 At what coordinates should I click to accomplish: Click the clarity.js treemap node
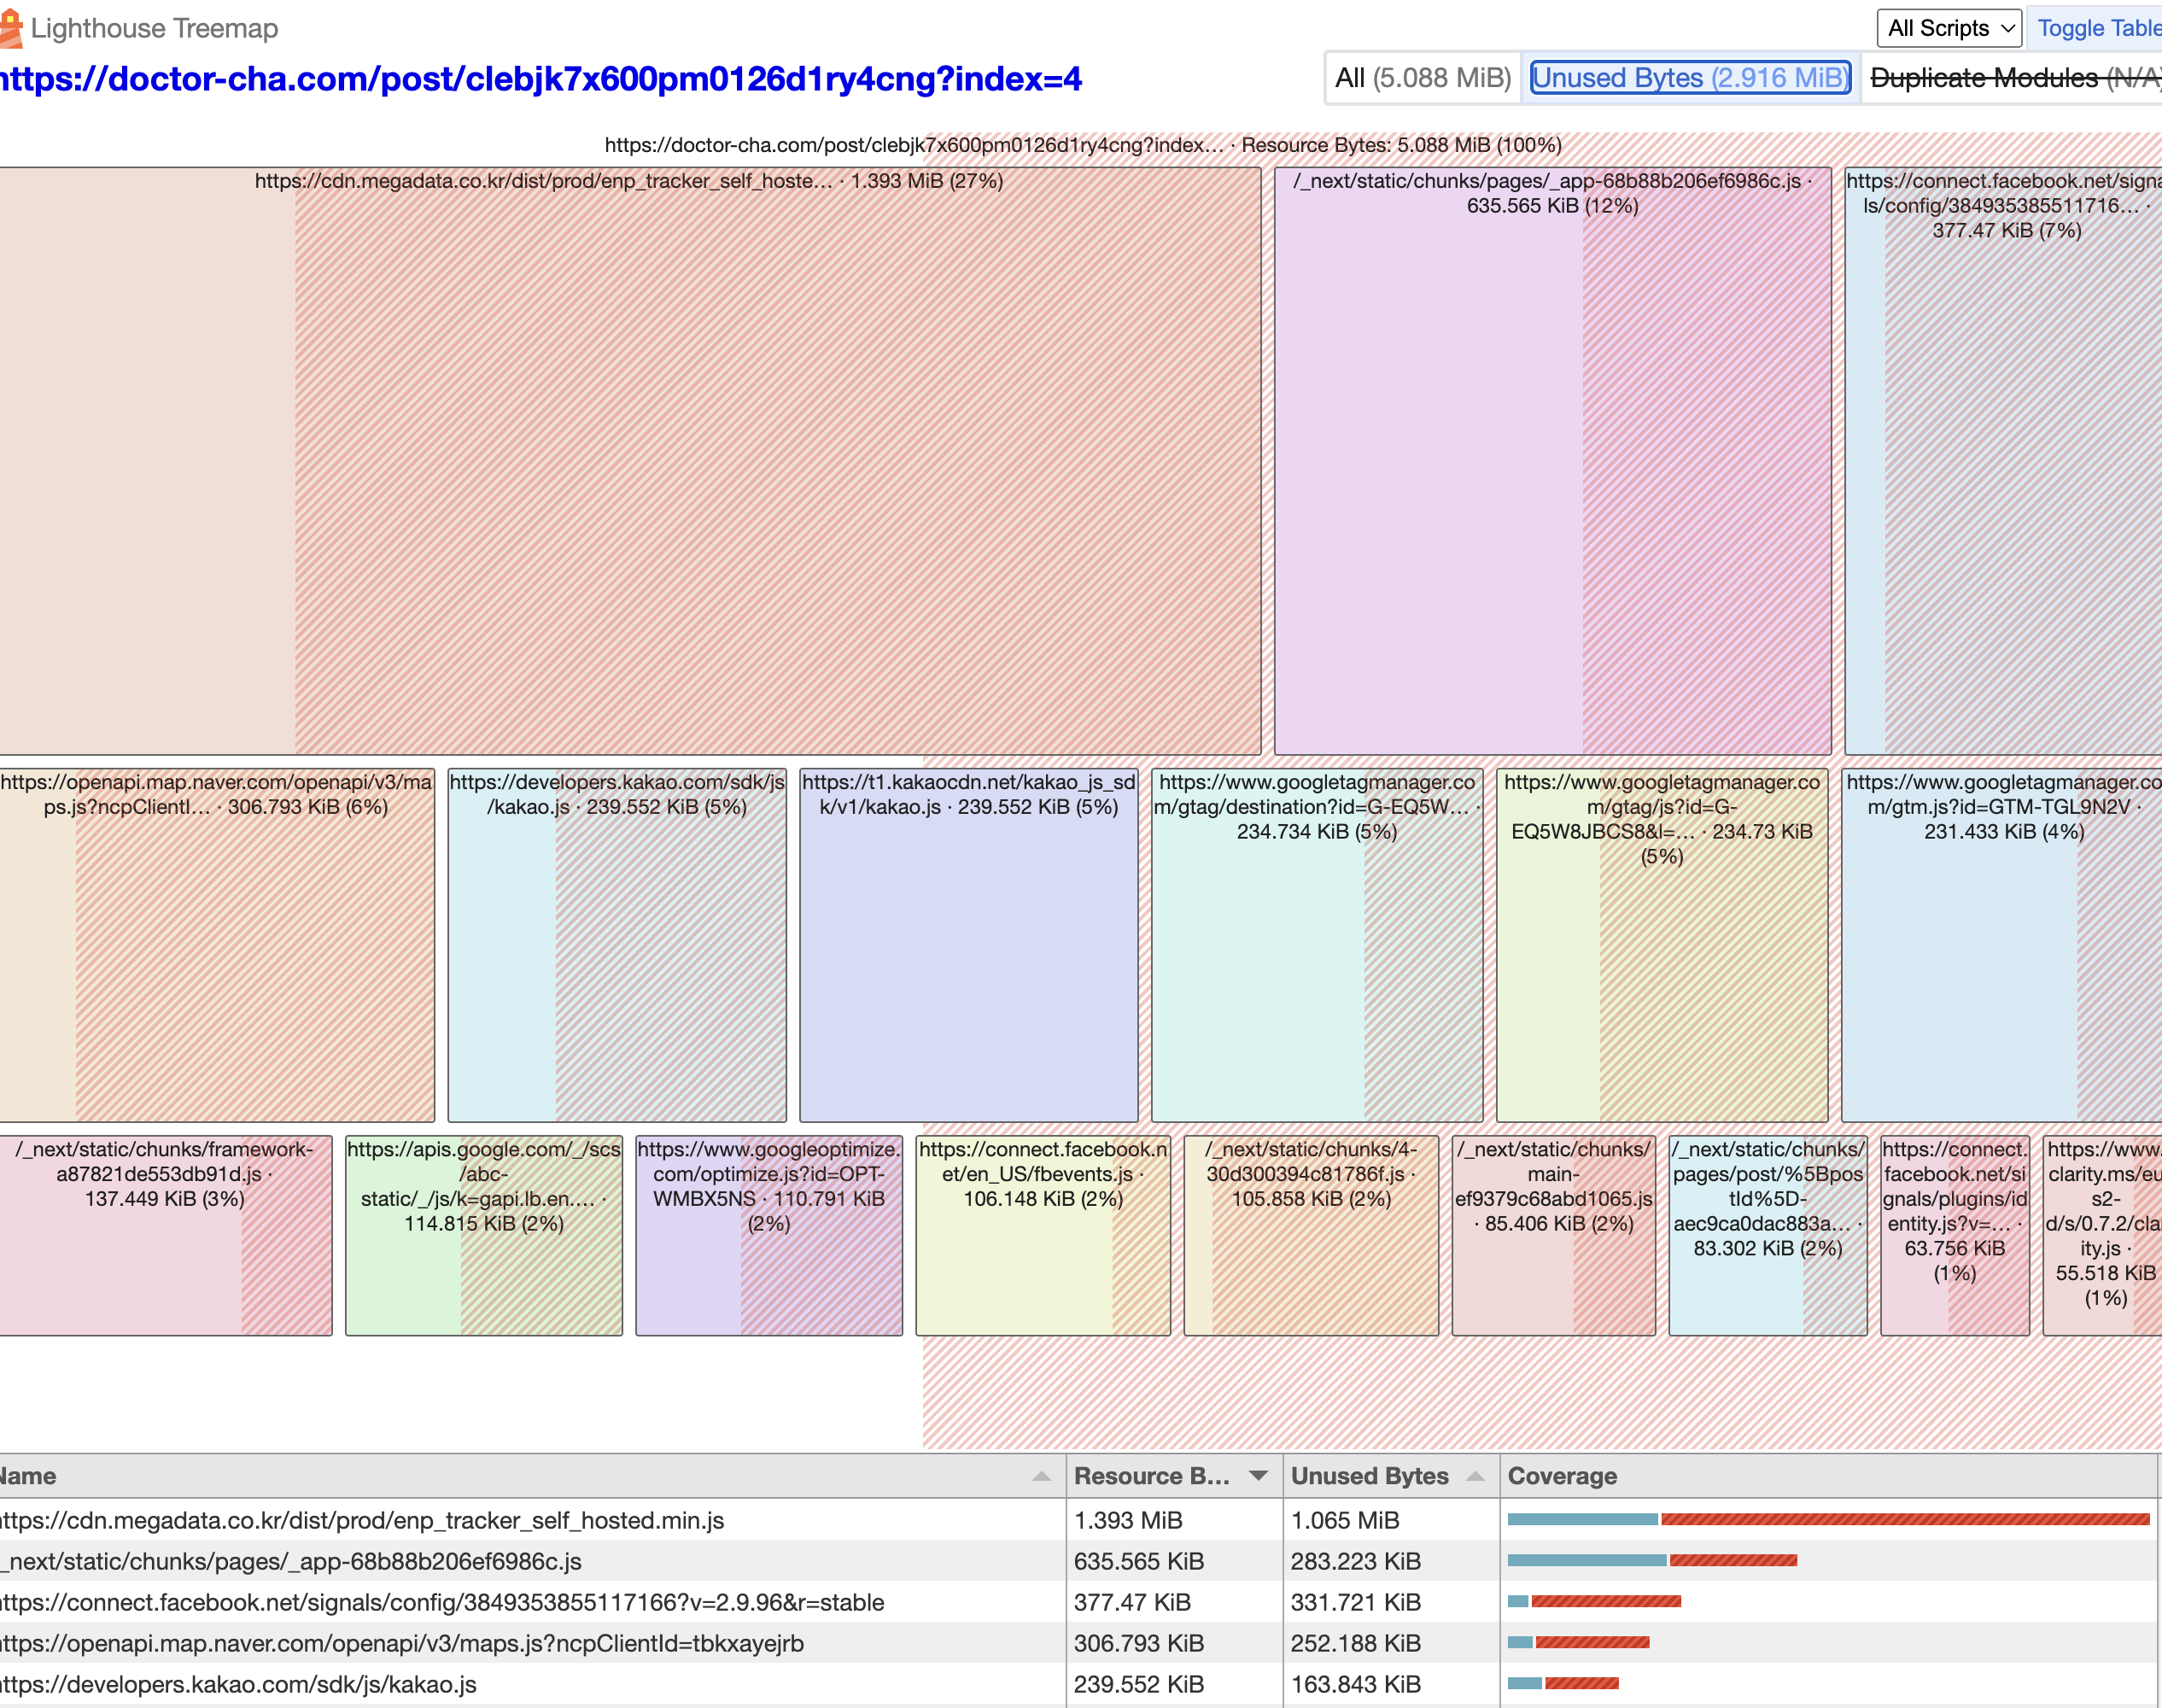tap(2102, 1235)
